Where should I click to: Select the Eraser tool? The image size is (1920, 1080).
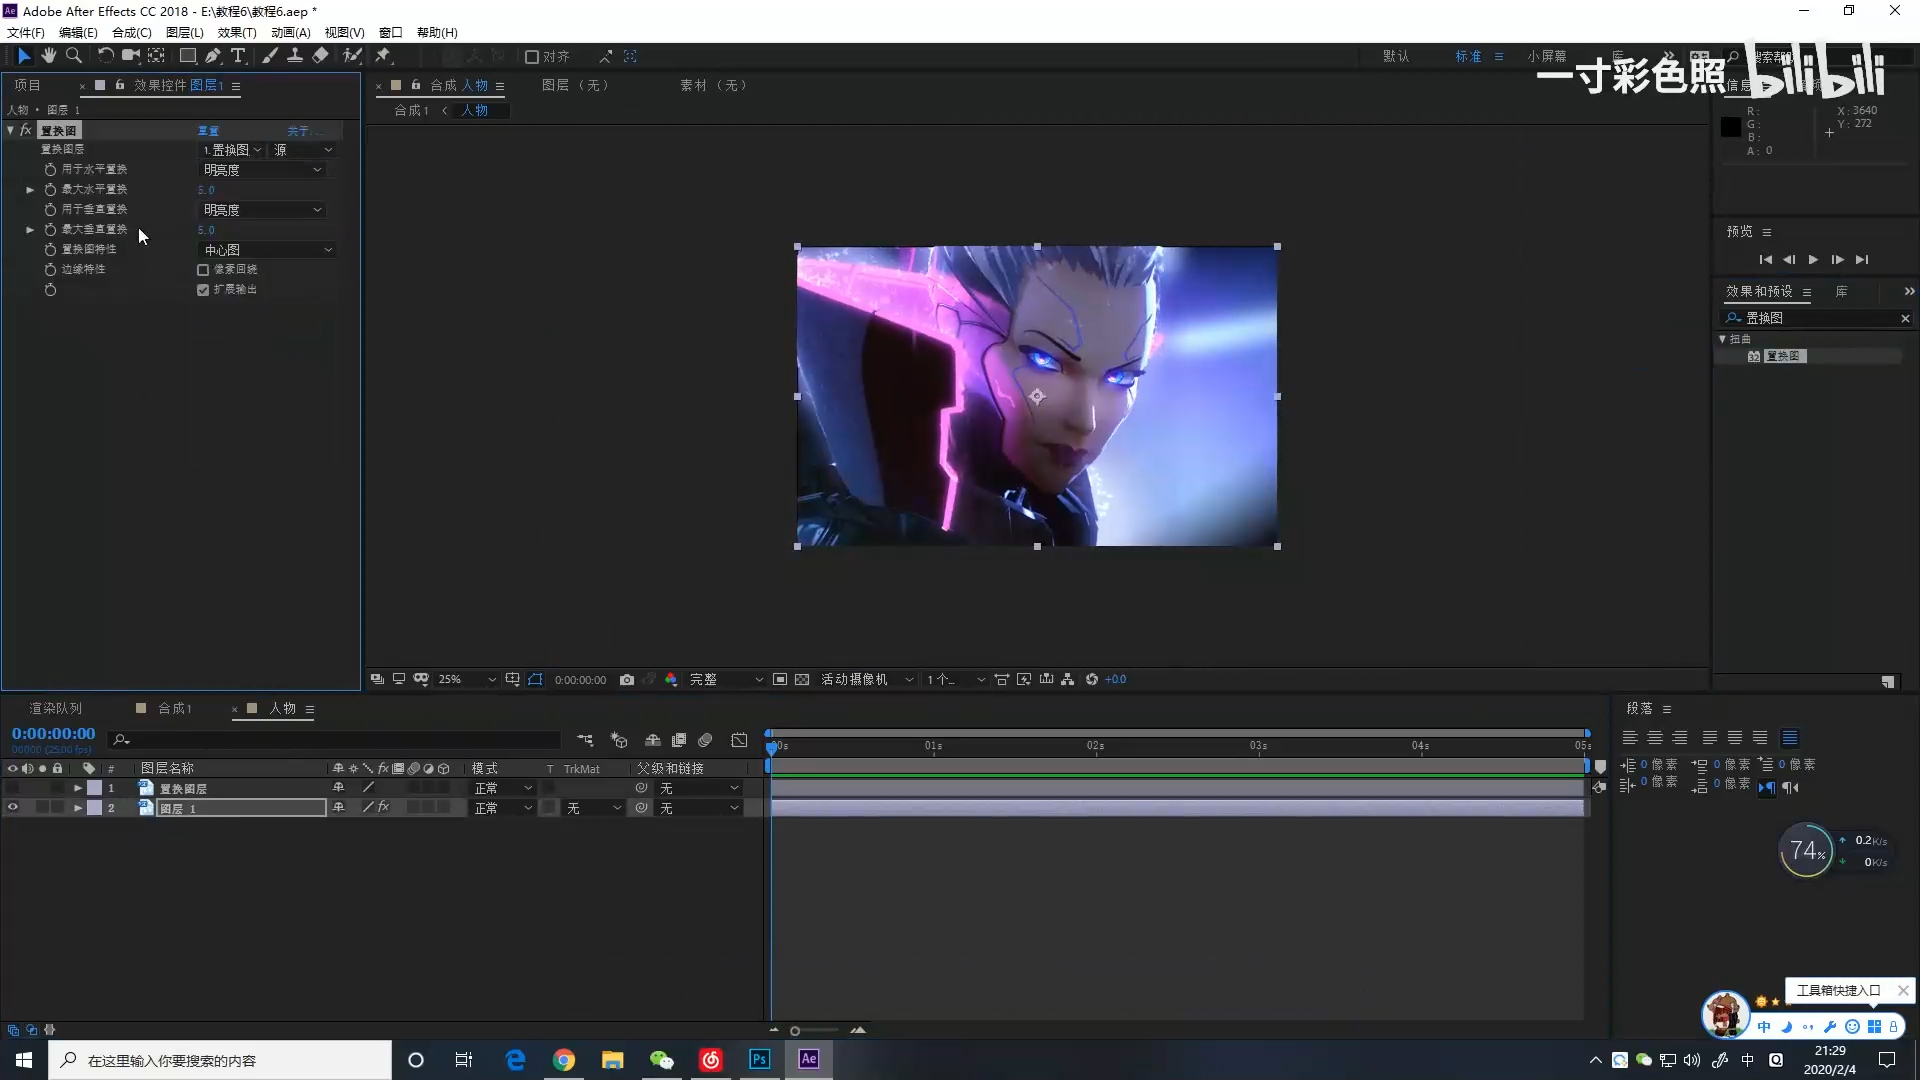click(320, 56)
